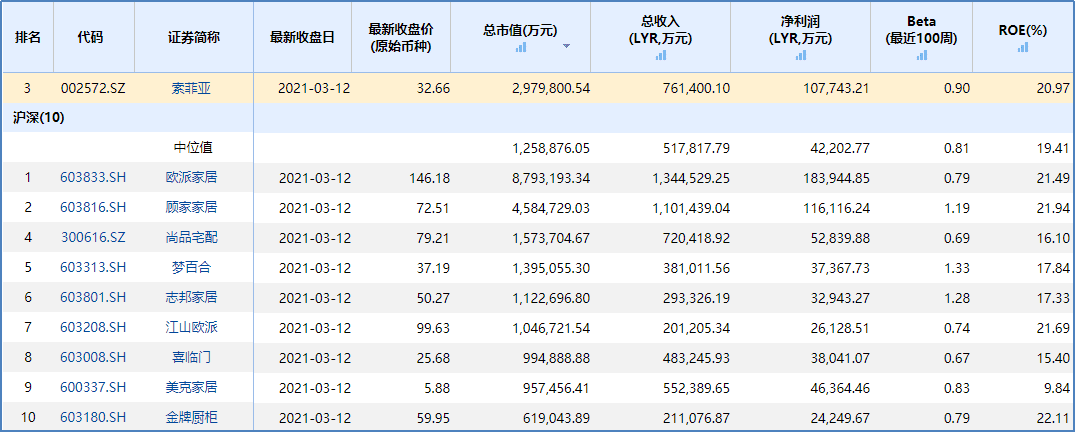
Task: Open stock code 603008.SH
Action: 93,357
